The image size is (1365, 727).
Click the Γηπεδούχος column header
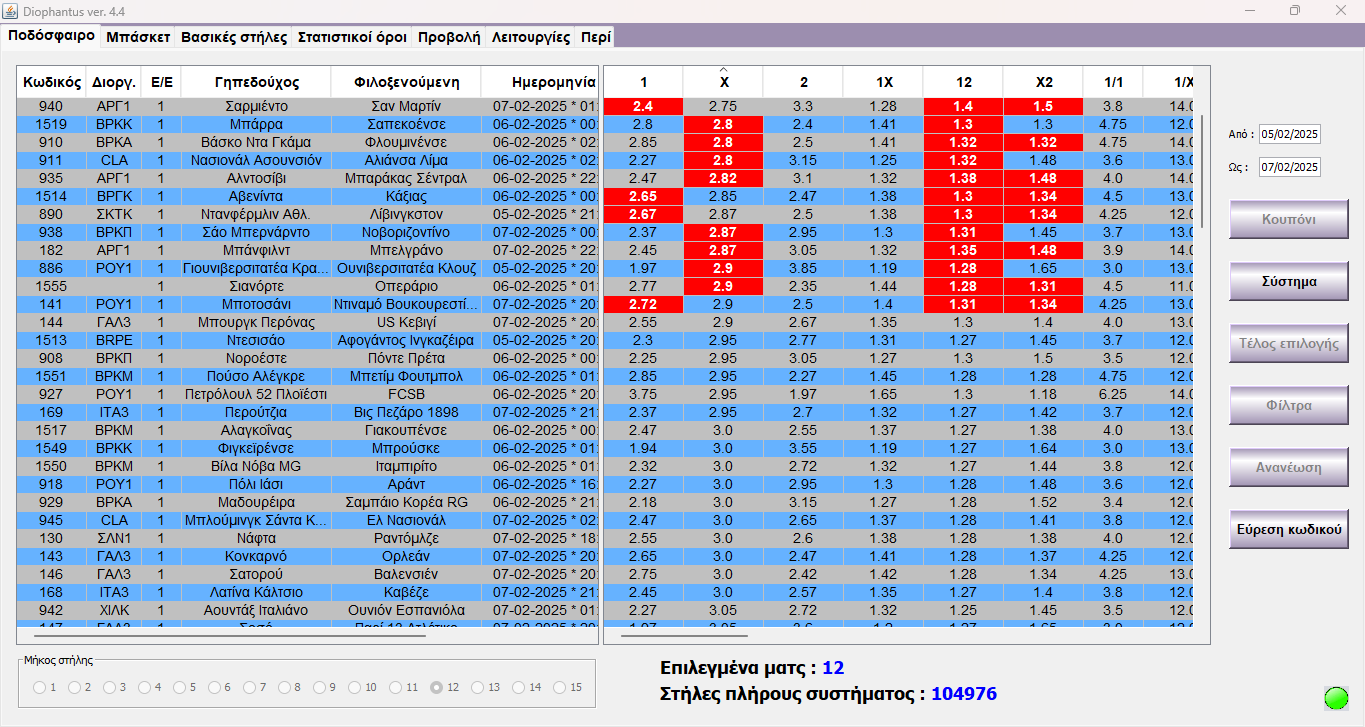pos(256,82)
